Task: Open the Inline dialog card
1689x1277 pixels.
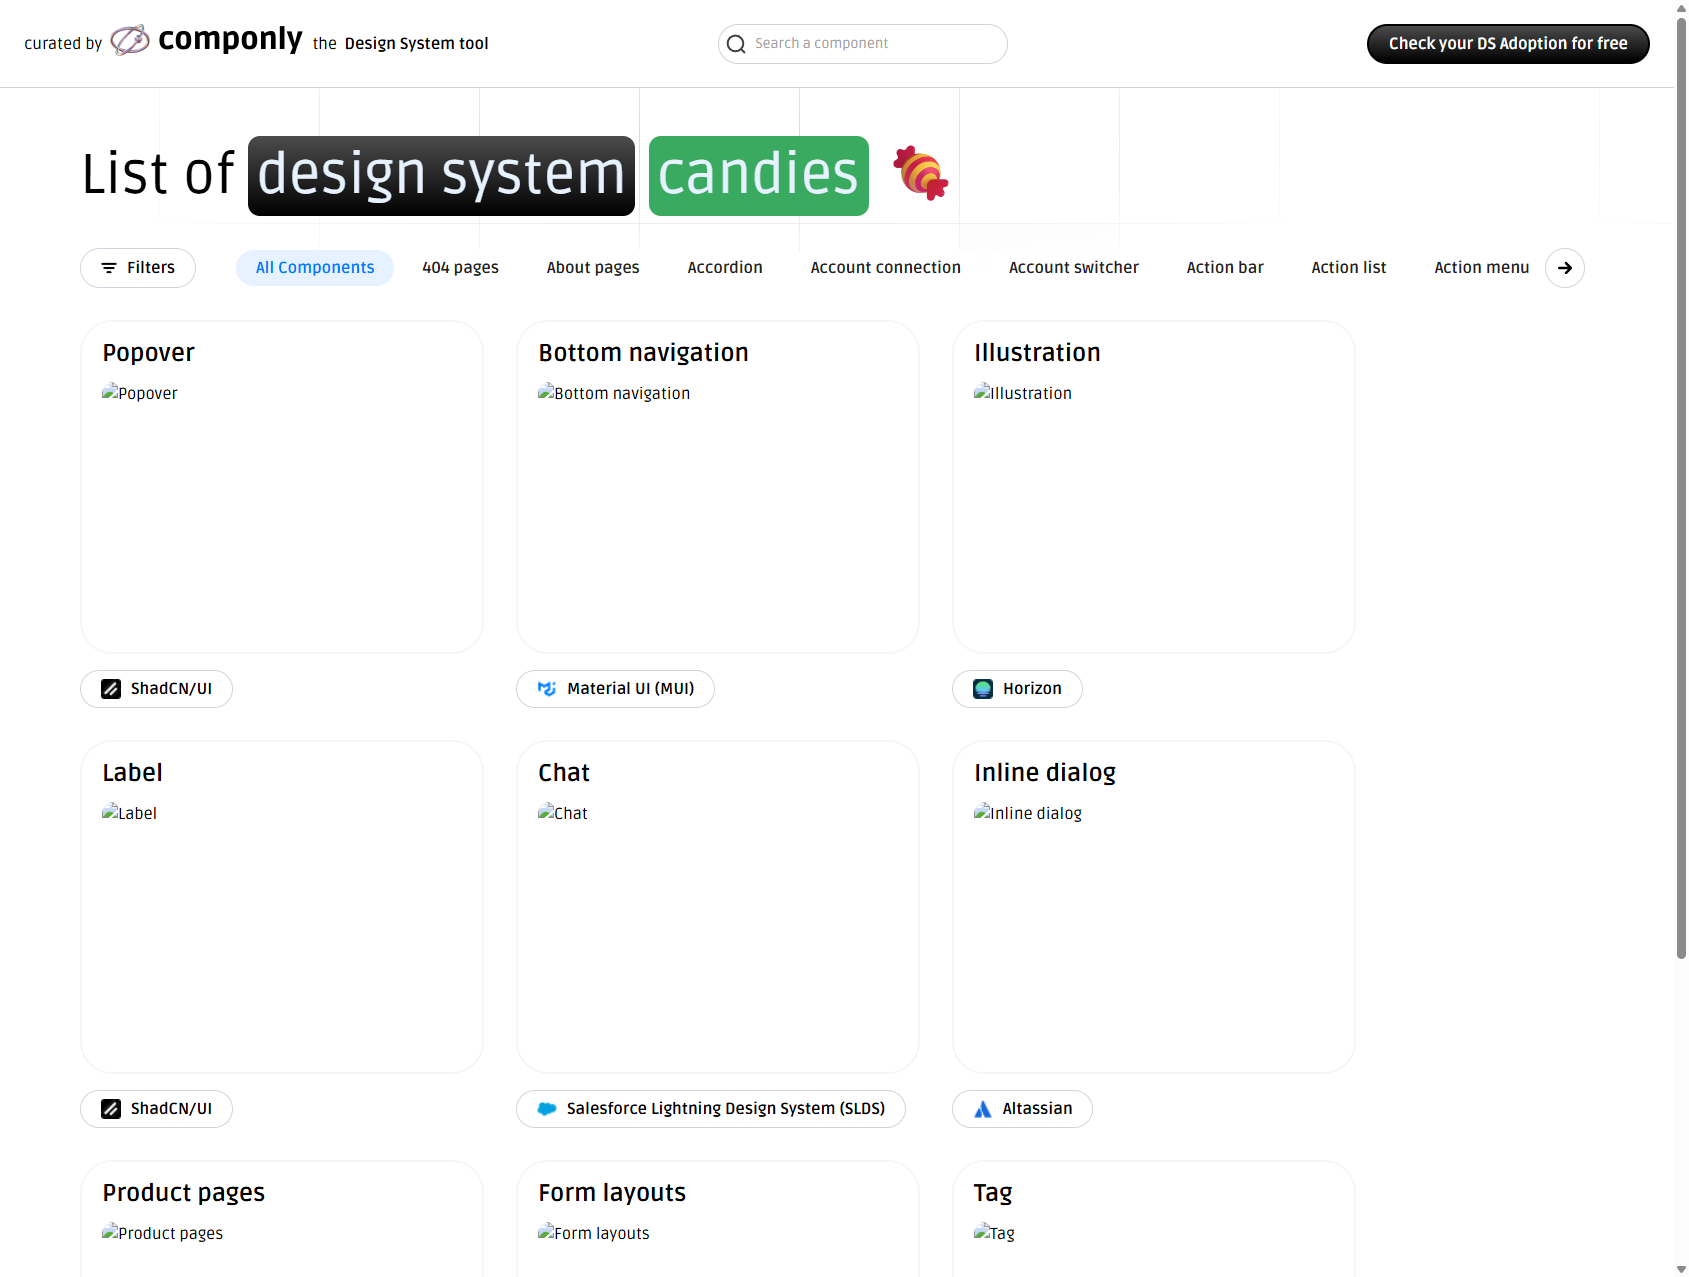Action: pyautogui.click(x=1153, y=907)
